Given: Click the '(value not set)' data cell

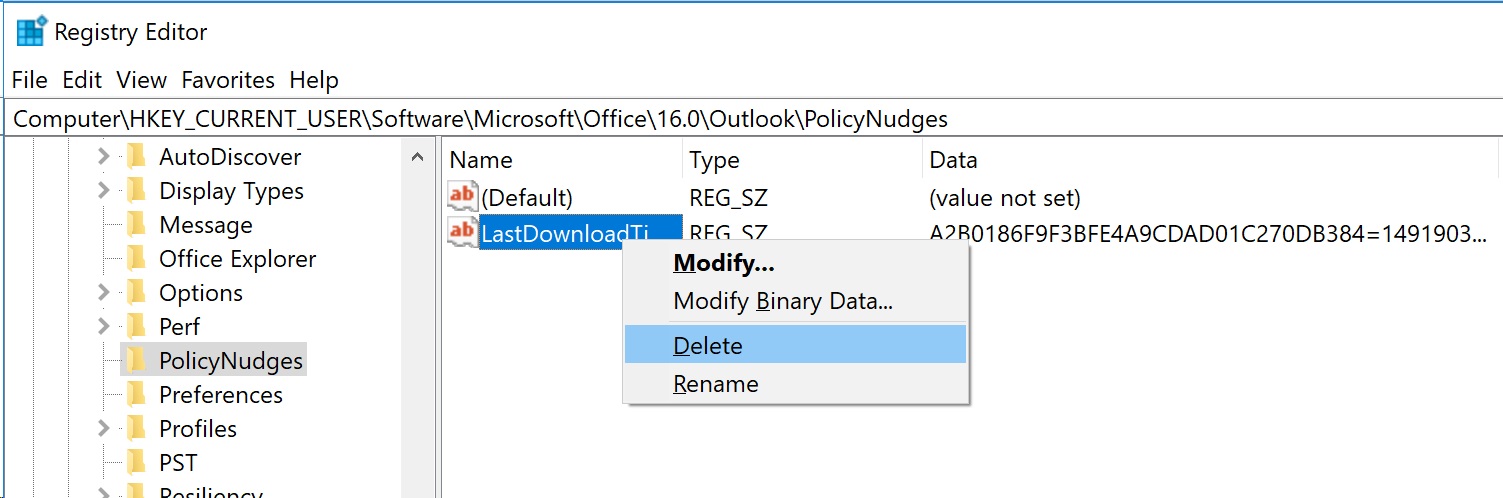Looking at the screenshot, I should 1005,198.
